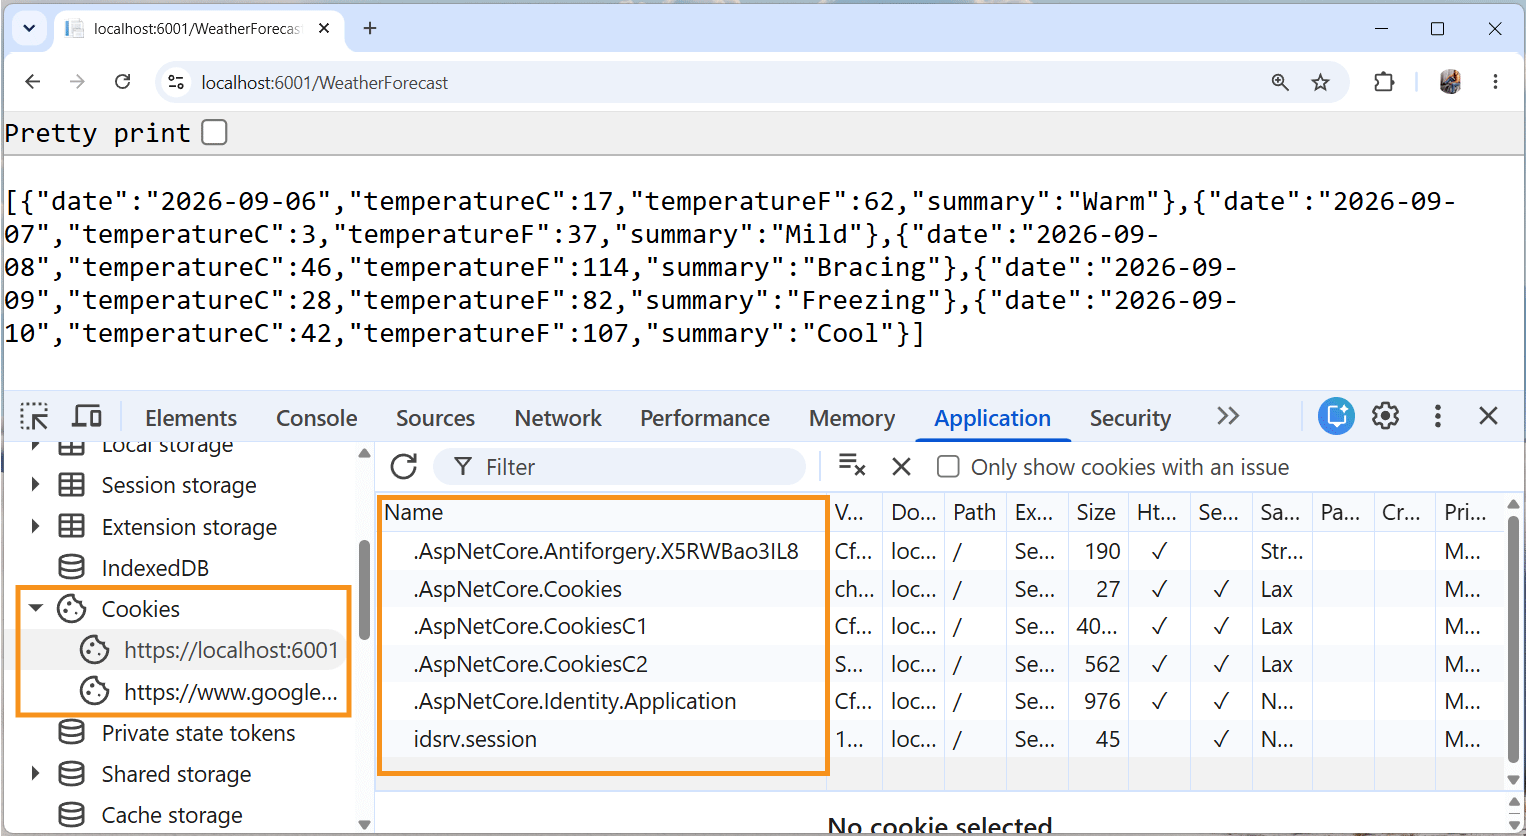This screenshot has width=1526, height=836.
Task: Switch to the Security tab
Action: pyautogui.click(x=1130, y=418)
